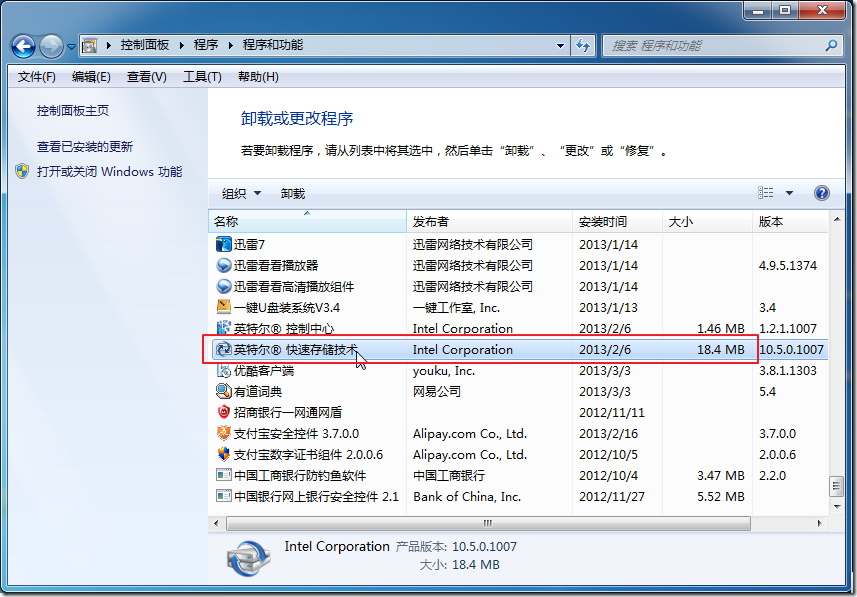Image resolution: width=857 pixels, height=597 pixels.
Task: Click the Refresh button beside address bar
Action: click(x=583, y=46)
